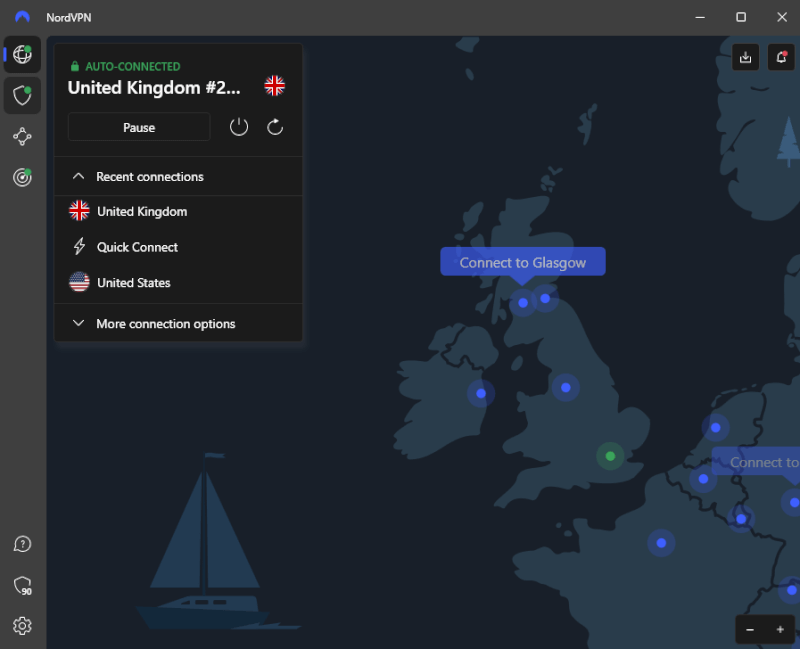This screenshot has height=649, width=800.
Task: Zoom in the map with plus button
Action: 780,630
